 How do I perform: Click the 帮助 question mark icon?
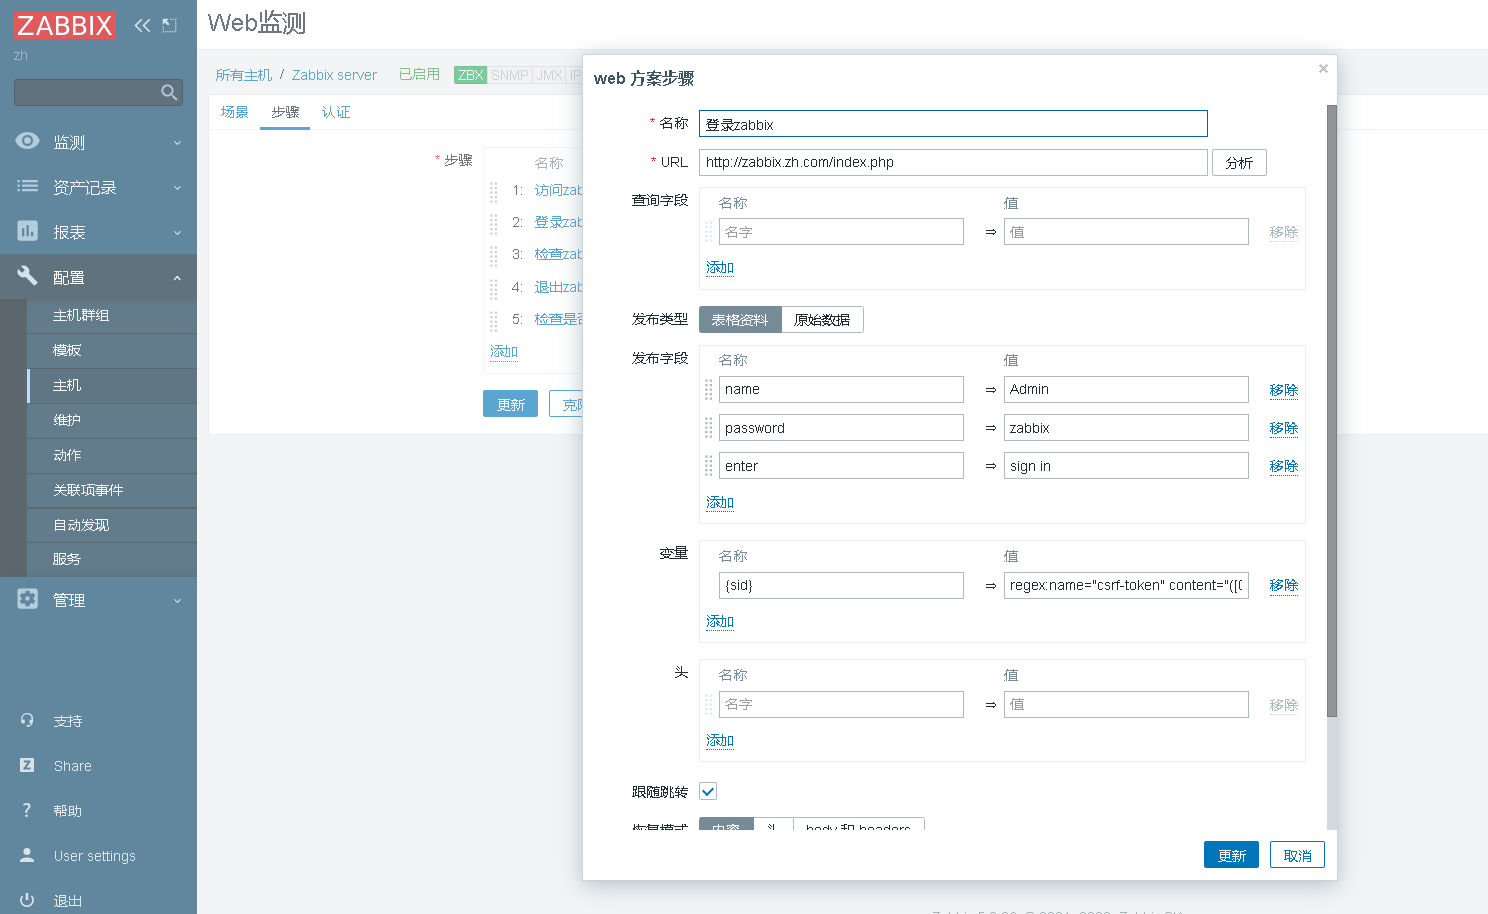coord(27,810)
